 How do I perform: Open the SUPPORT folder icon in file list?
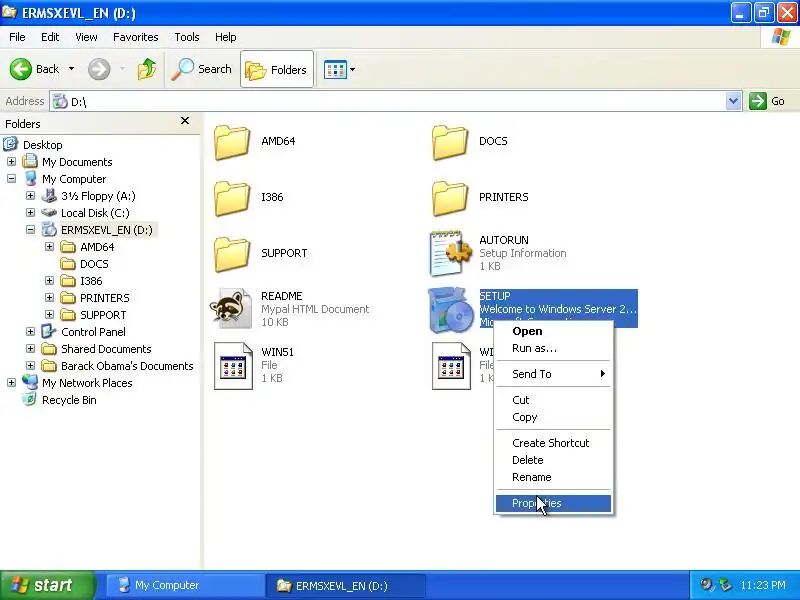point(232,254)
